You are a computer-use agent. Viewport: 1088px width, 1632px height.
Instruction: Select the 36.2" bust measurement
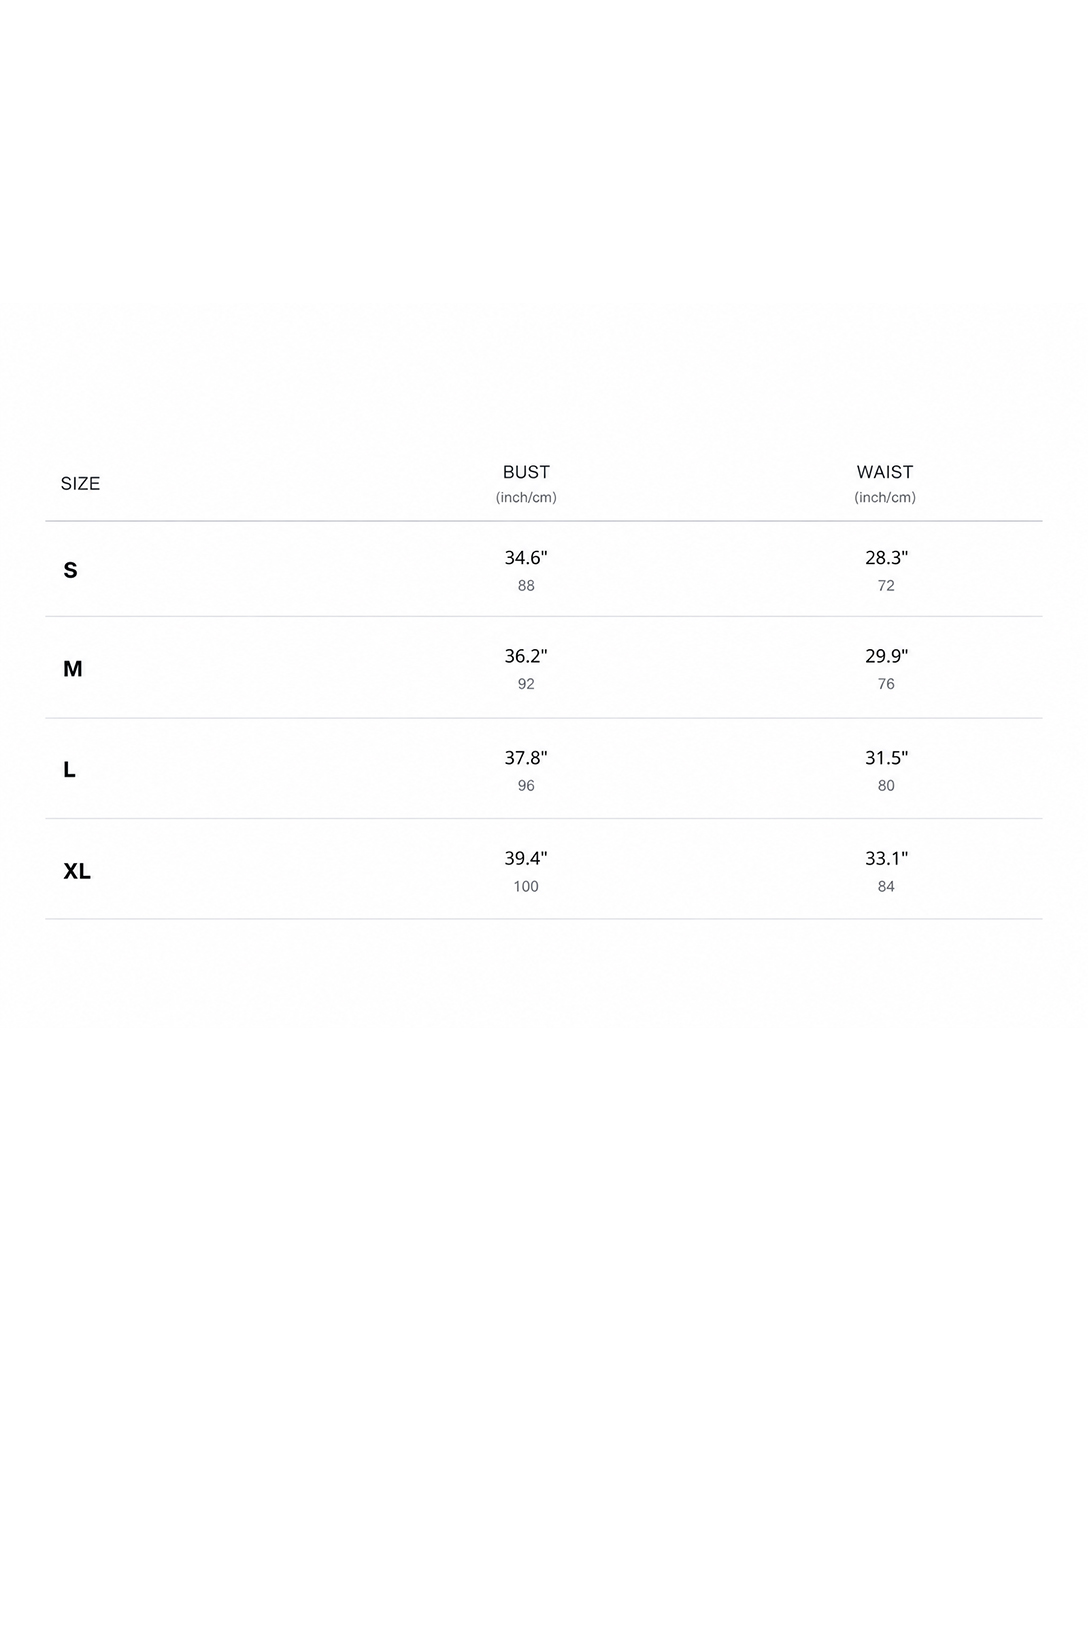coord(526,656)
